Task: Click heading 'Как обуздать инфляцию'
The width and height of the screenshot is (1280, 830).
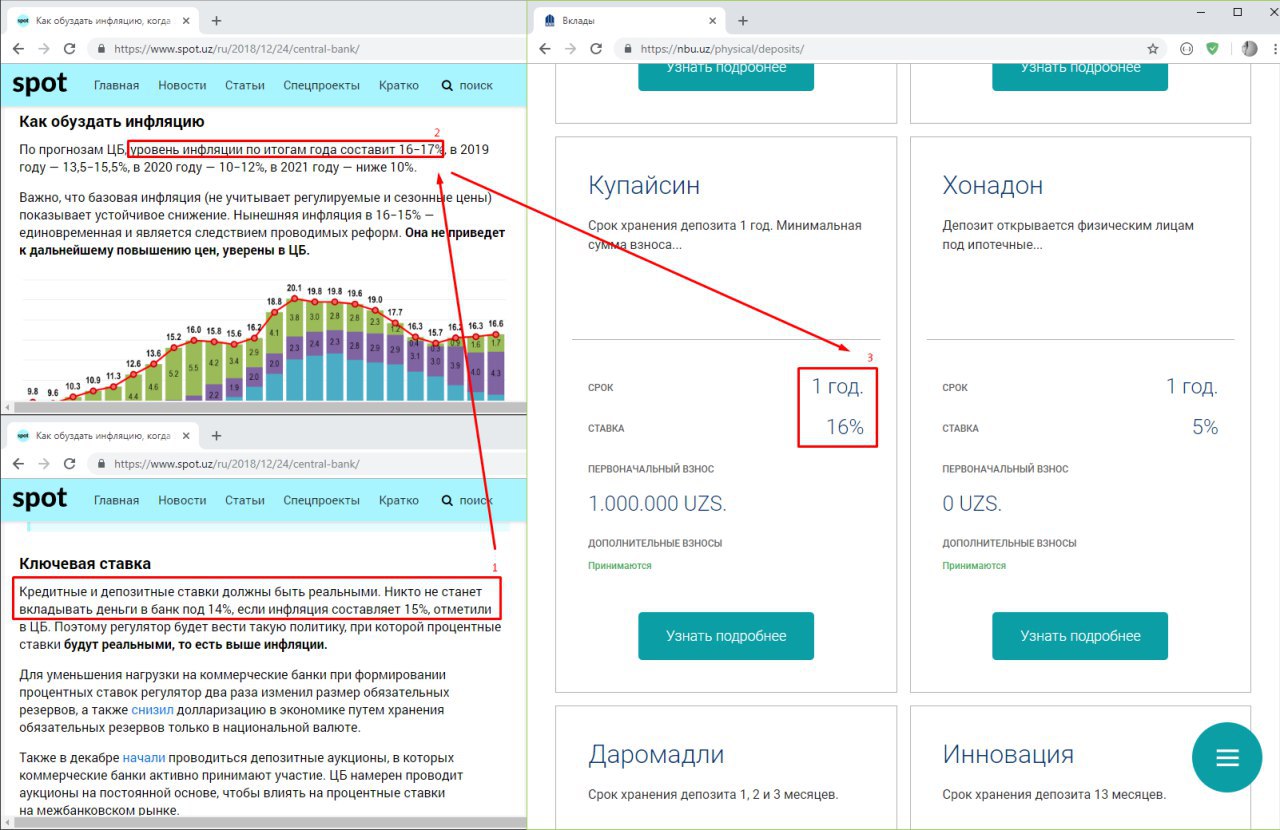Action: (112, 123)
